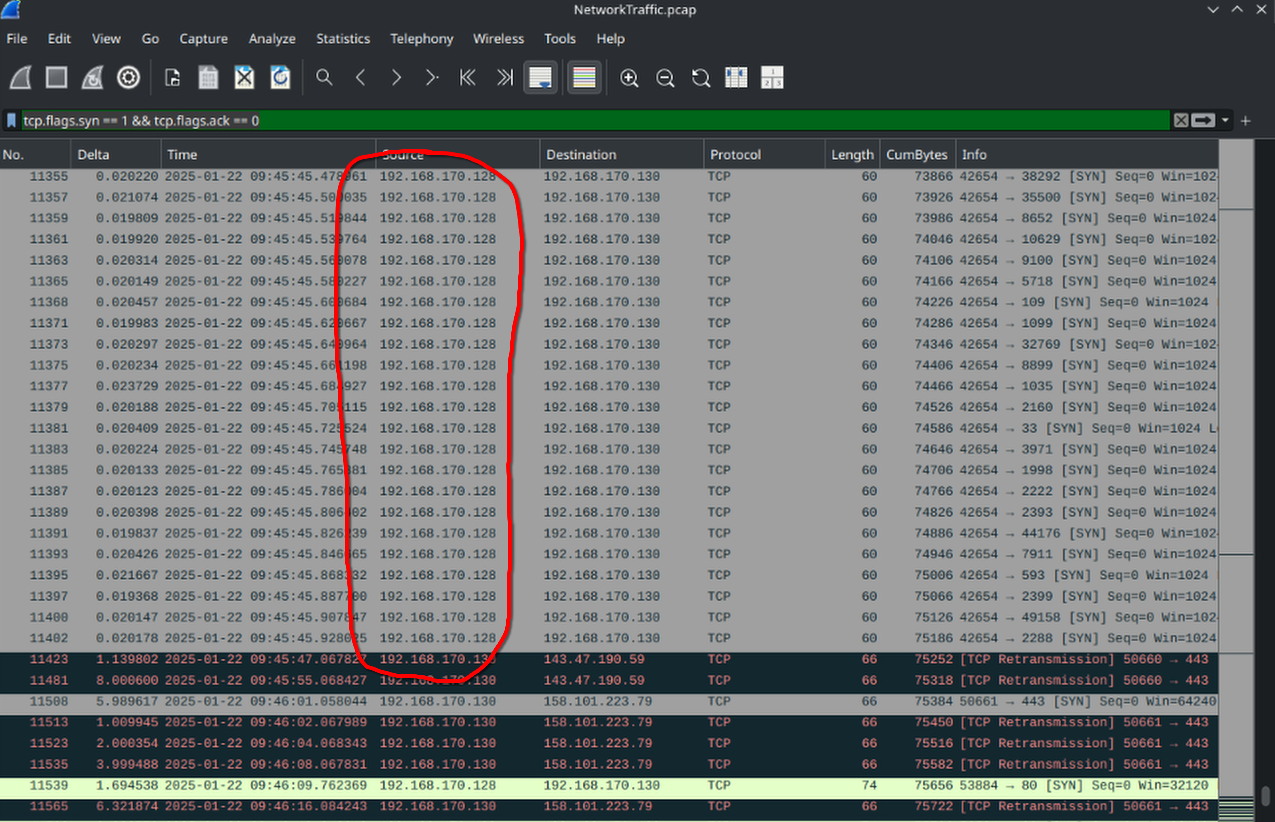Open the Statistics menu
This screenshot has width=1275, height=822.
click(343, 39)
